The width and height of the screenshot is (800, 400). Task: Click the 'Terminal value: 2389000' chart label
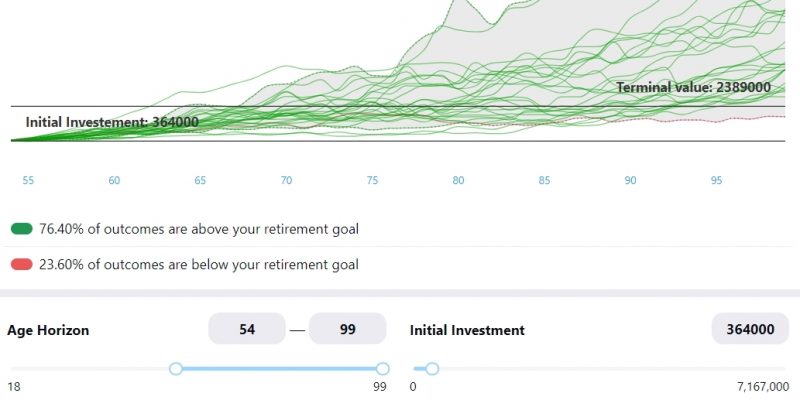pos(693,88)
